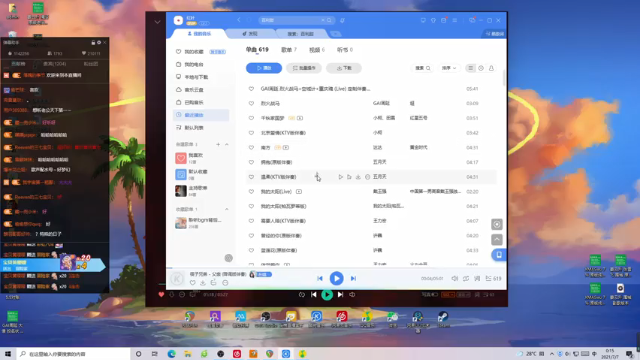Toggle the heart on the first GAI周延 Live row
Image resolution: width=640 pixels, height=360 pixels.
[251, 89]
